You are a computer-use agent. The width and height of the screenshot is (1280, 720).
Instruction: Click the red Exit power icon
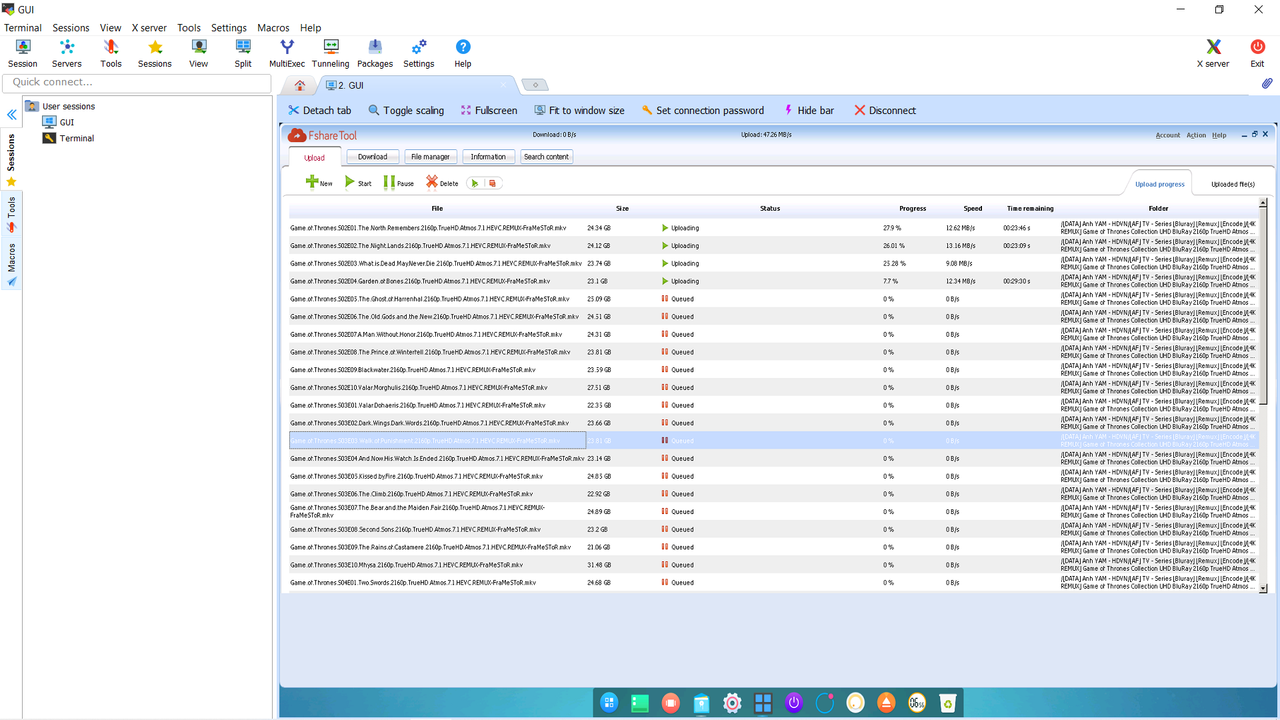(1257, 54)
